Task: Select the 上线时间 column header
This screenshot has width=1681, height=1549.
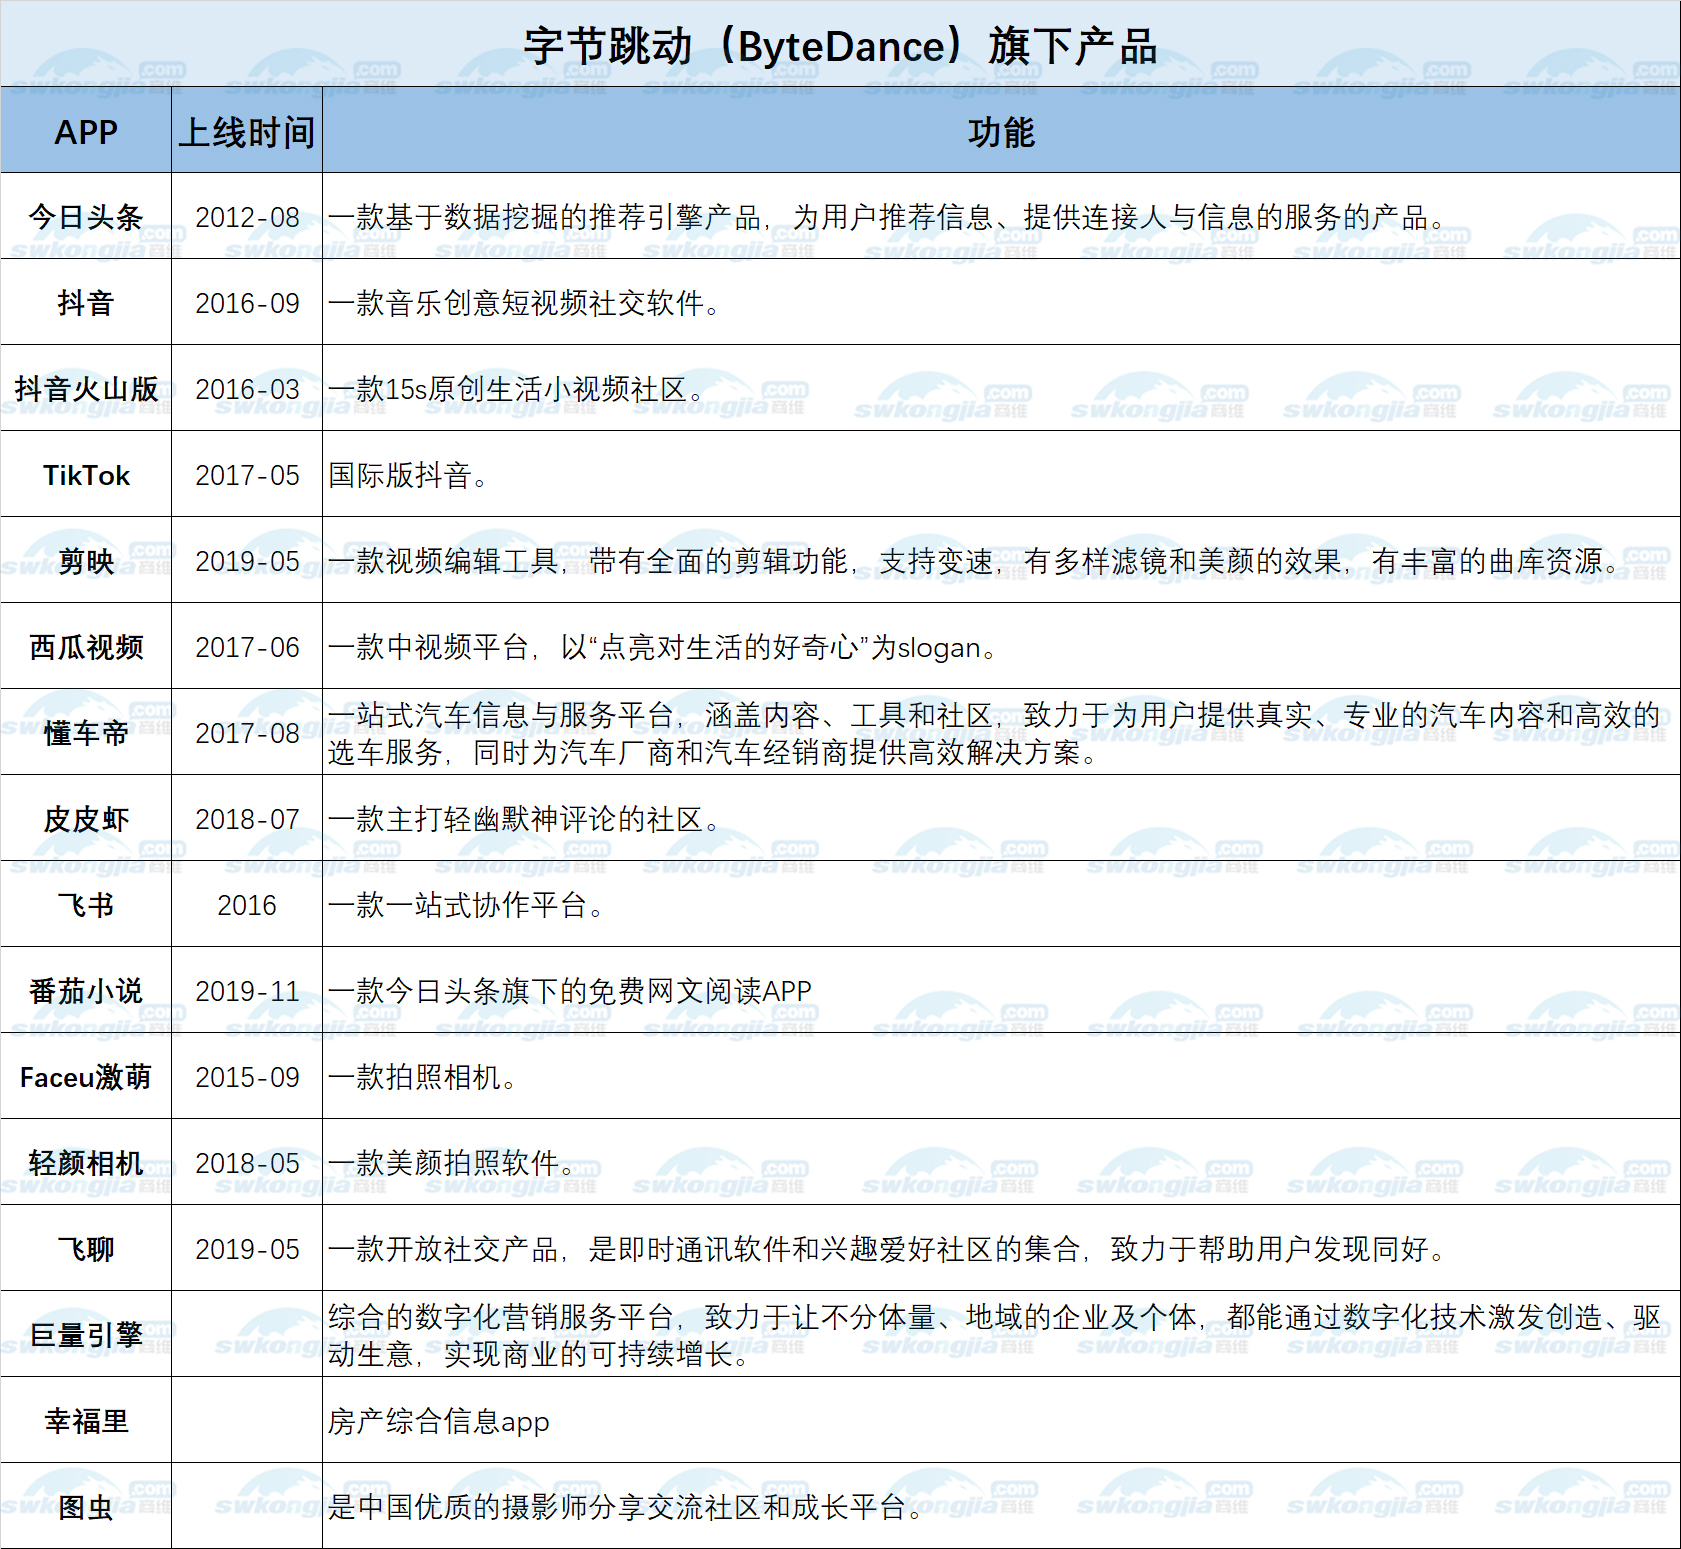Action: click(x=247, y=132)
